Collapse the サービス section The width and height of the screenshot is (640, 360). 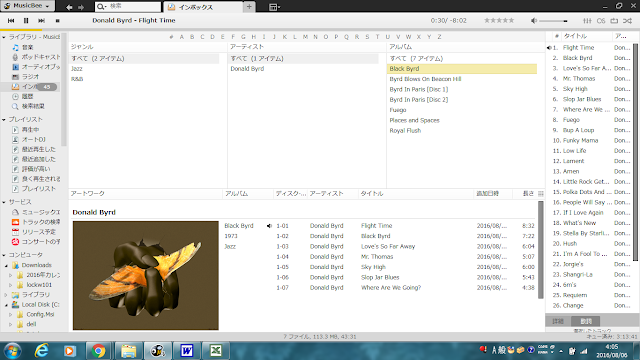click(4, 202)
